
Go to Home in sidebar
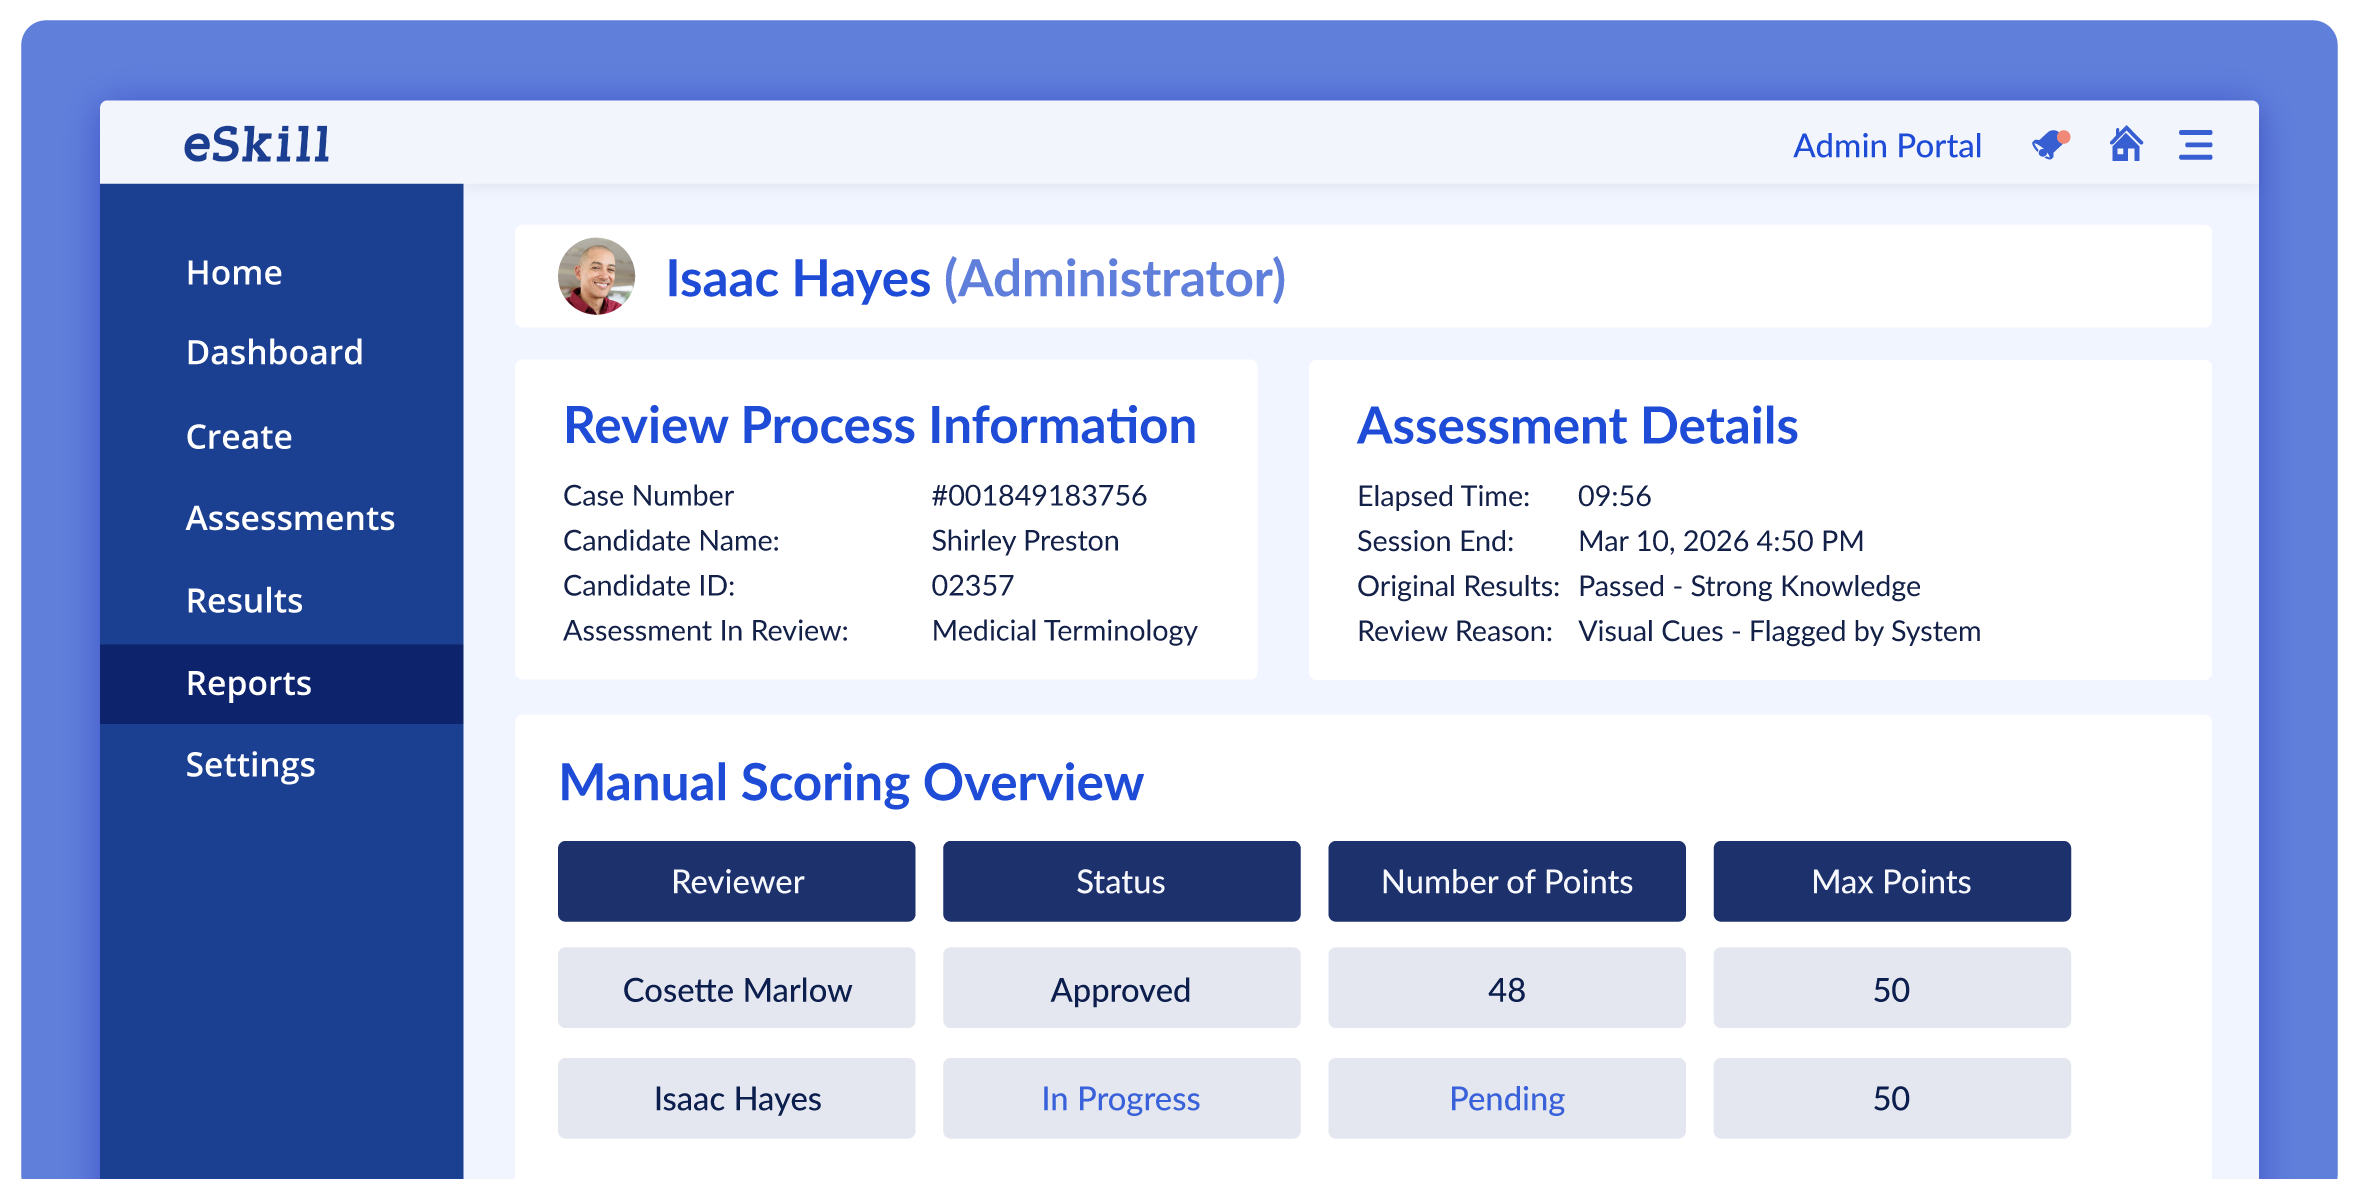click(234, 273)
